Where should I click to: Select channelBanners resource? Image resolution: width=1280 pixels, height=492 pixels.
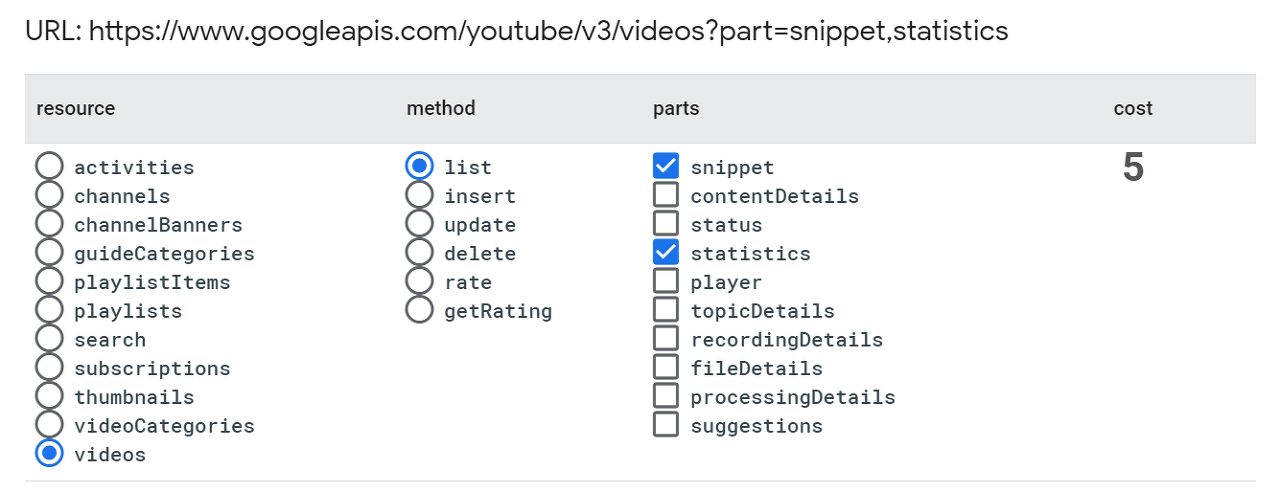pyautogui.click(x=49, y=225)
